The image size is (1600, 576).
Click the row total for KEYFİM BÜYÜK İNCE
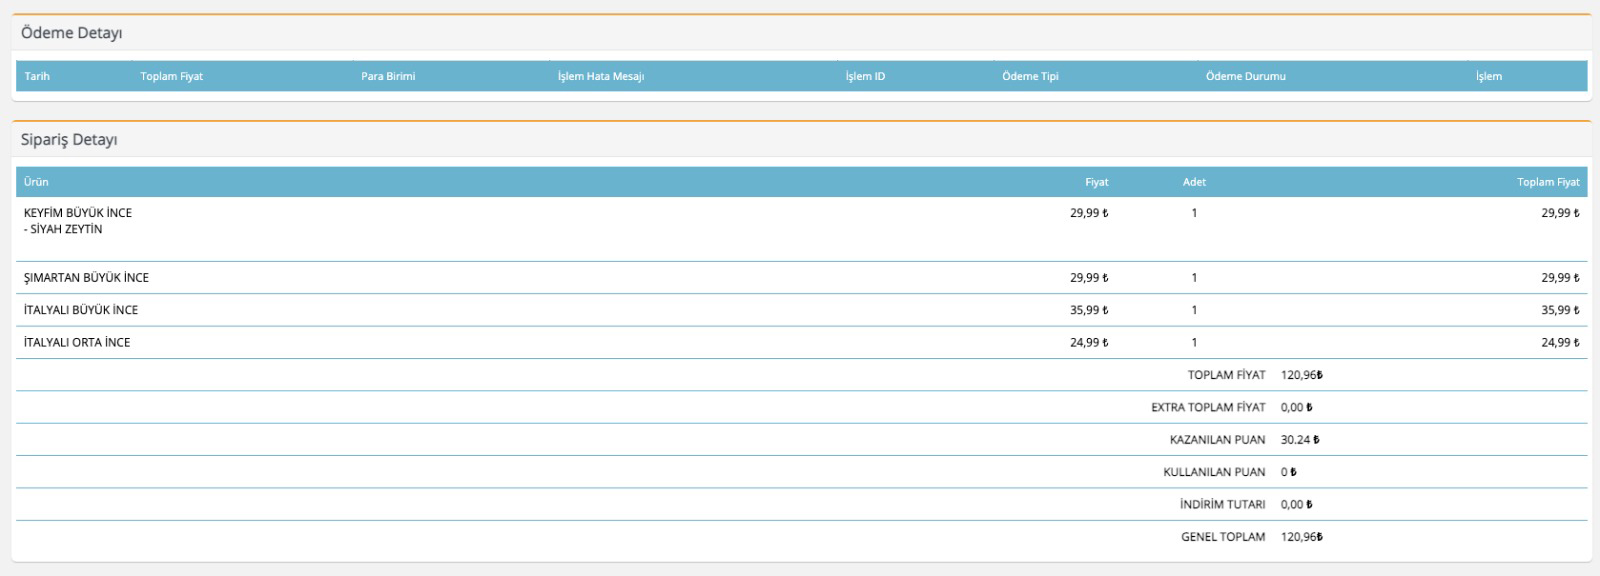pyautogui.click(x=1560, y=213)
